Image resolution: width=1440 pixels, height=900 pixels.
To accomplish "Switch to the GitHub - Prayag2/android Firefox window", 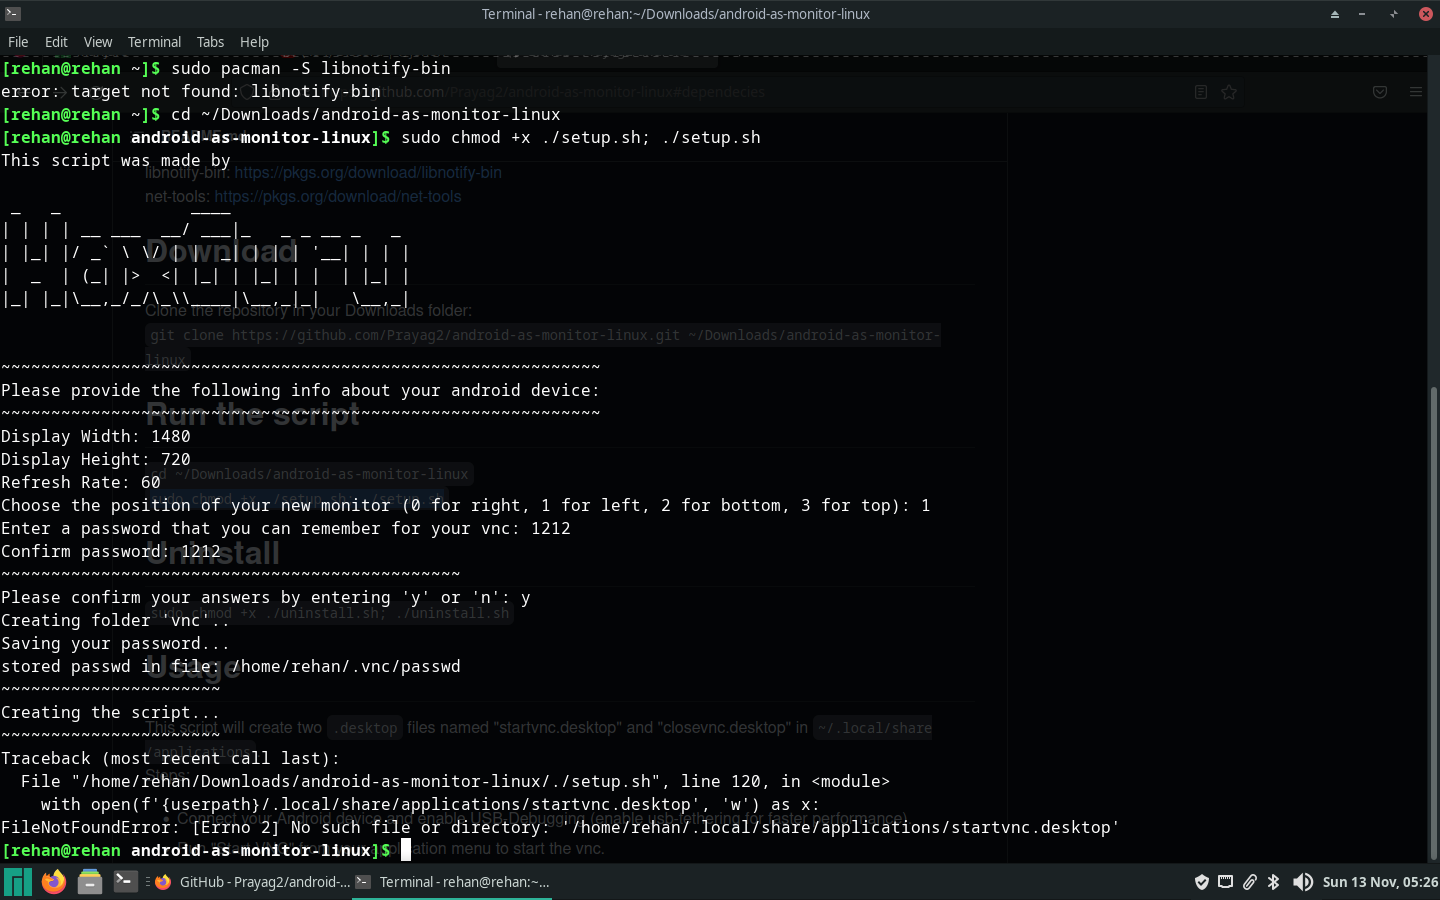I will (x=253, y=882).
